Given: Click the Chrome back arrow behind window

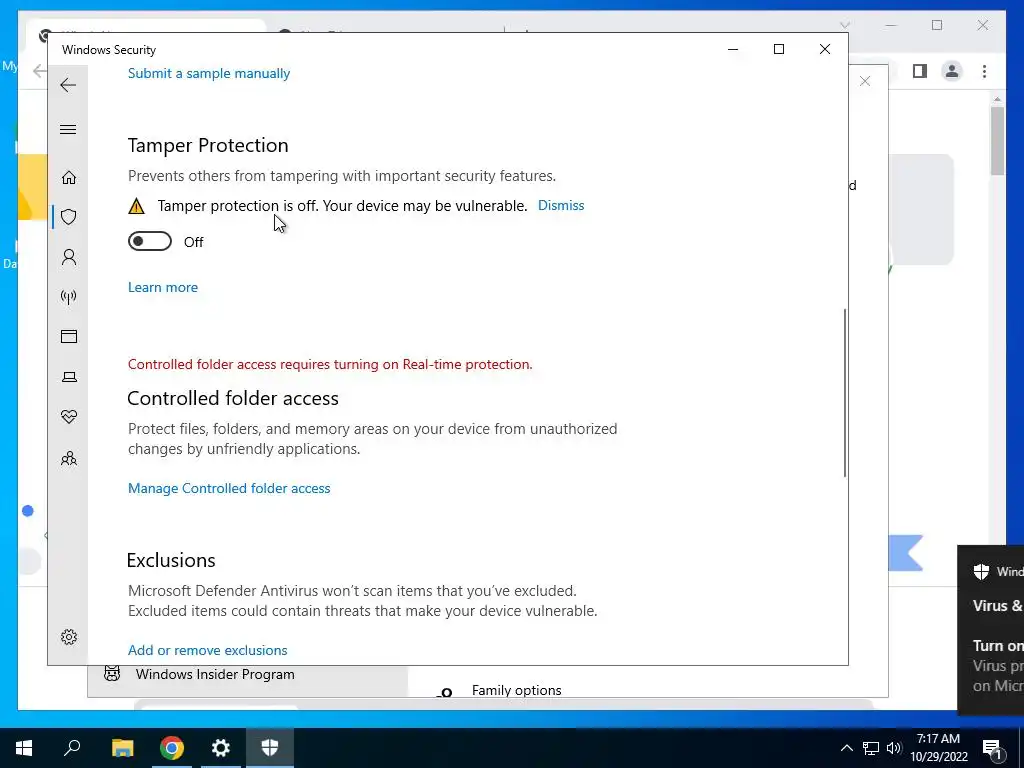Looking at the screenshot, I should coord(39,71).
